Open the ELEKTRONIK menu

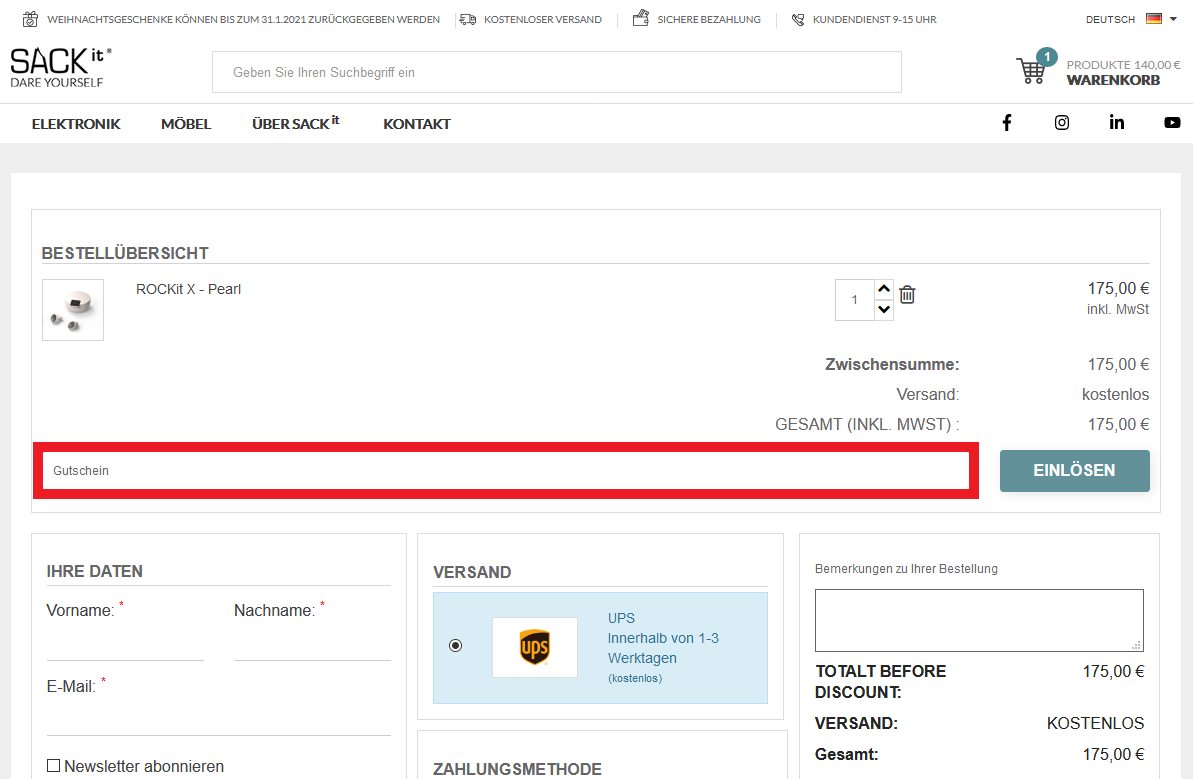(76, 124)
